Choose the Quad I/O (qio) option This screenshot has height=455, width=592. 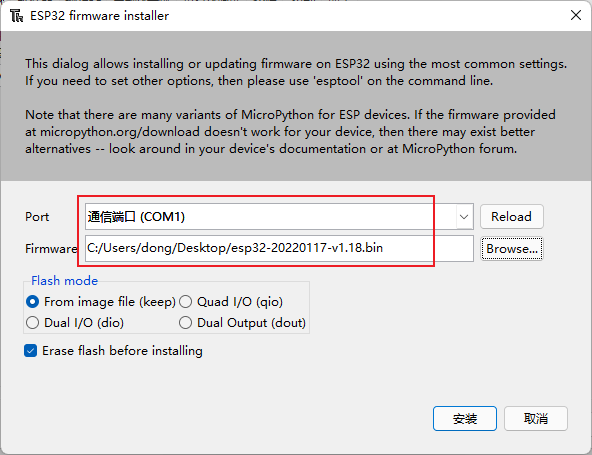click(231, 302)
